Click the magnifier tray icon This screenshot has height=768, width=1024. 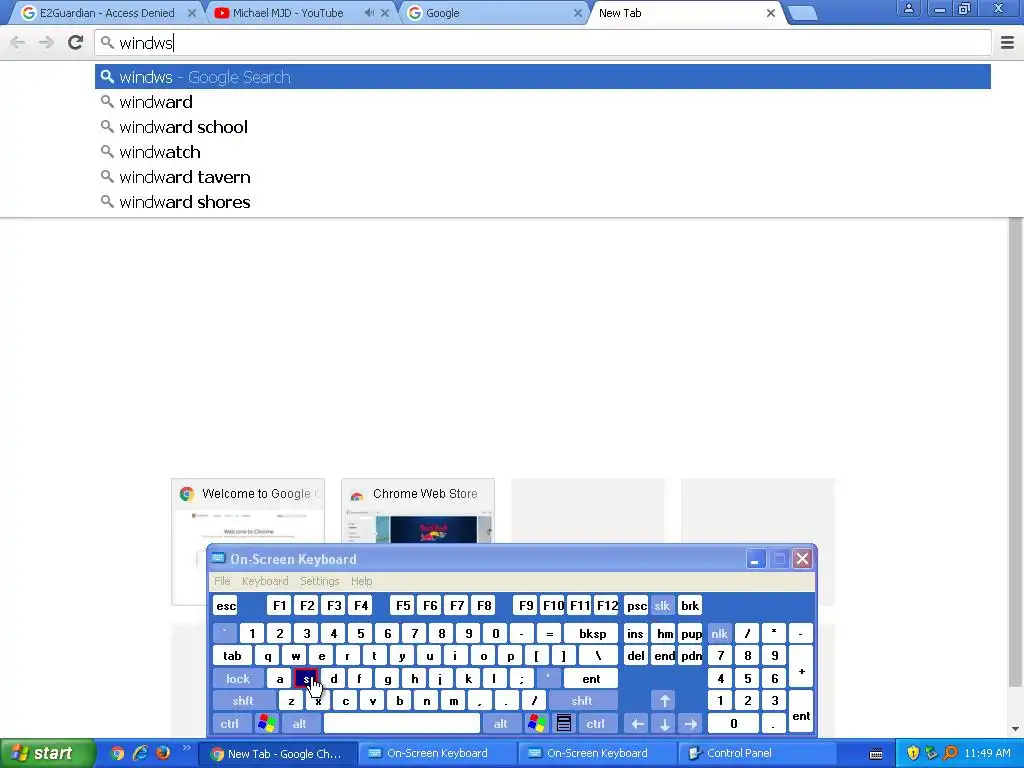point(951,753)
